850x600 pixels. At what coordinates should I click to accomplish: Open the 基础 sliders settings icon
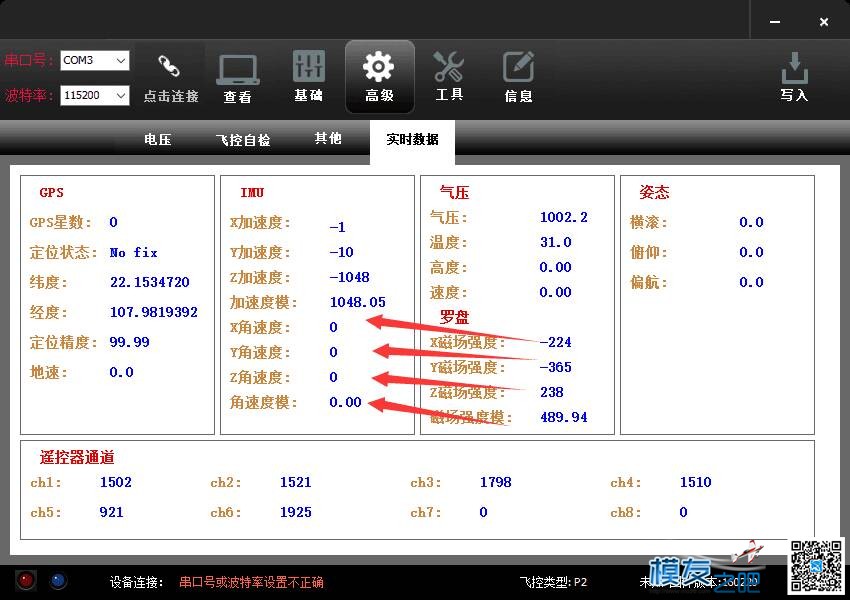[308, 66]
